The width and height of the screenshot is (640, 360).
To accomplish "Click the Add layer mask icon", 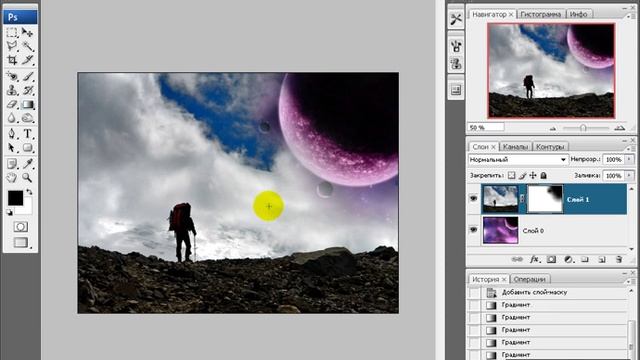I will click(551, 260).
